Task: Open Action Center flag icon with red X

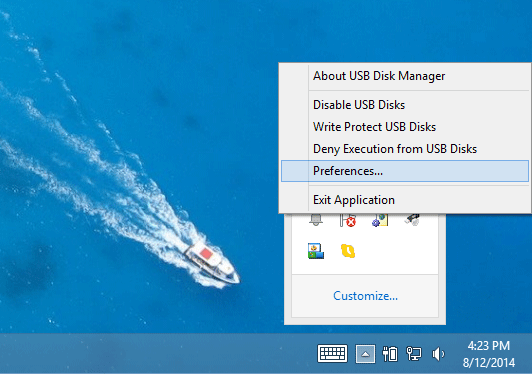Action: tap(348, 220)
